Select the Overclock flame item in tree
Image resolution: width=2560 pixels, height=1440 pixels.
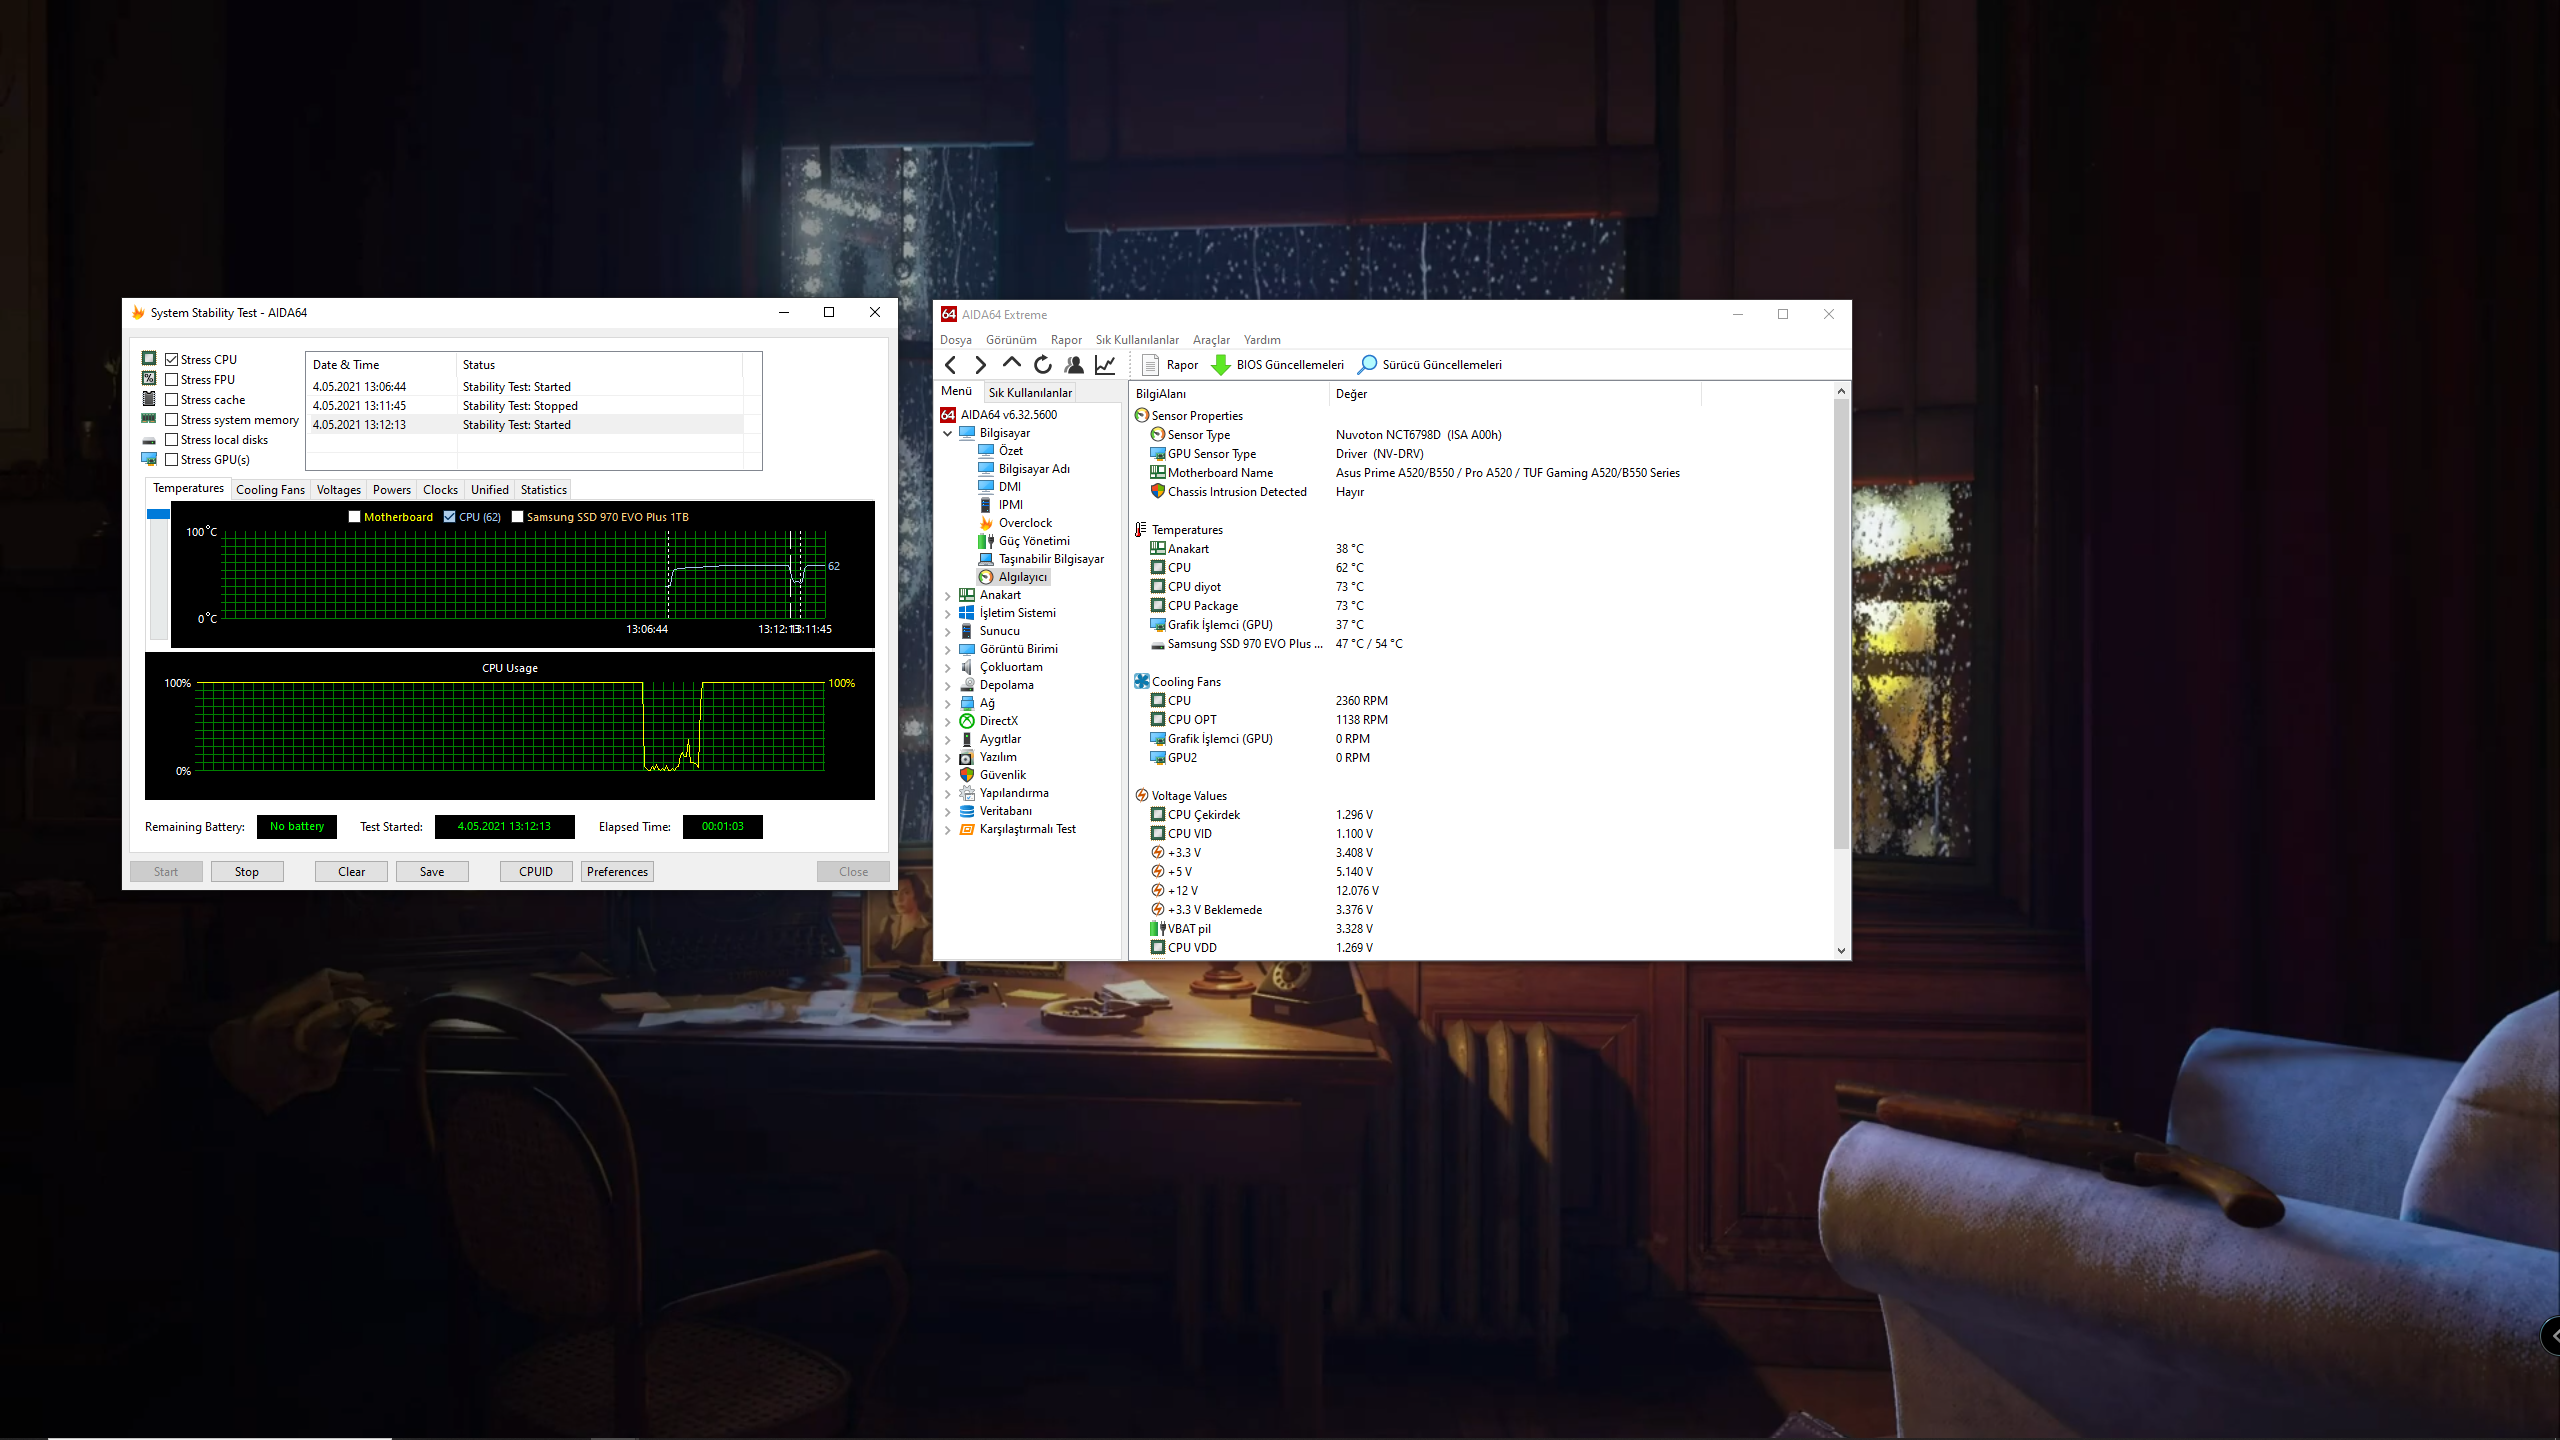1025,523
